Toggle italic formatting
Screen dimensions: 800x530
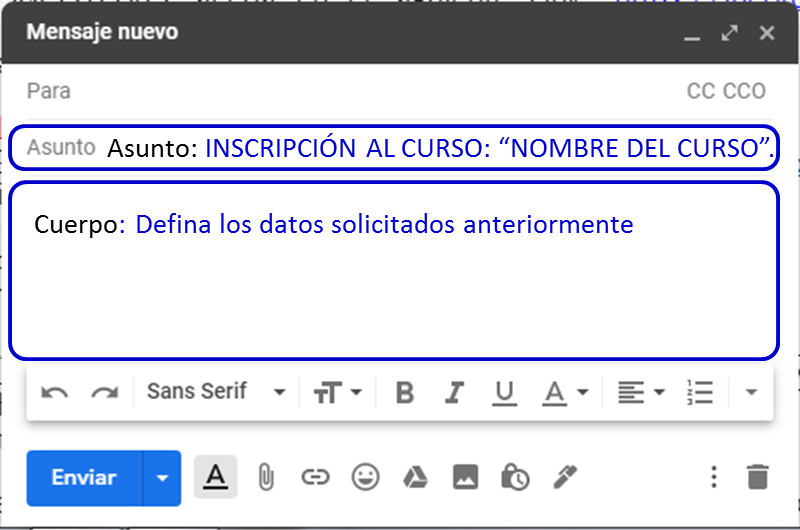(454, 392)
